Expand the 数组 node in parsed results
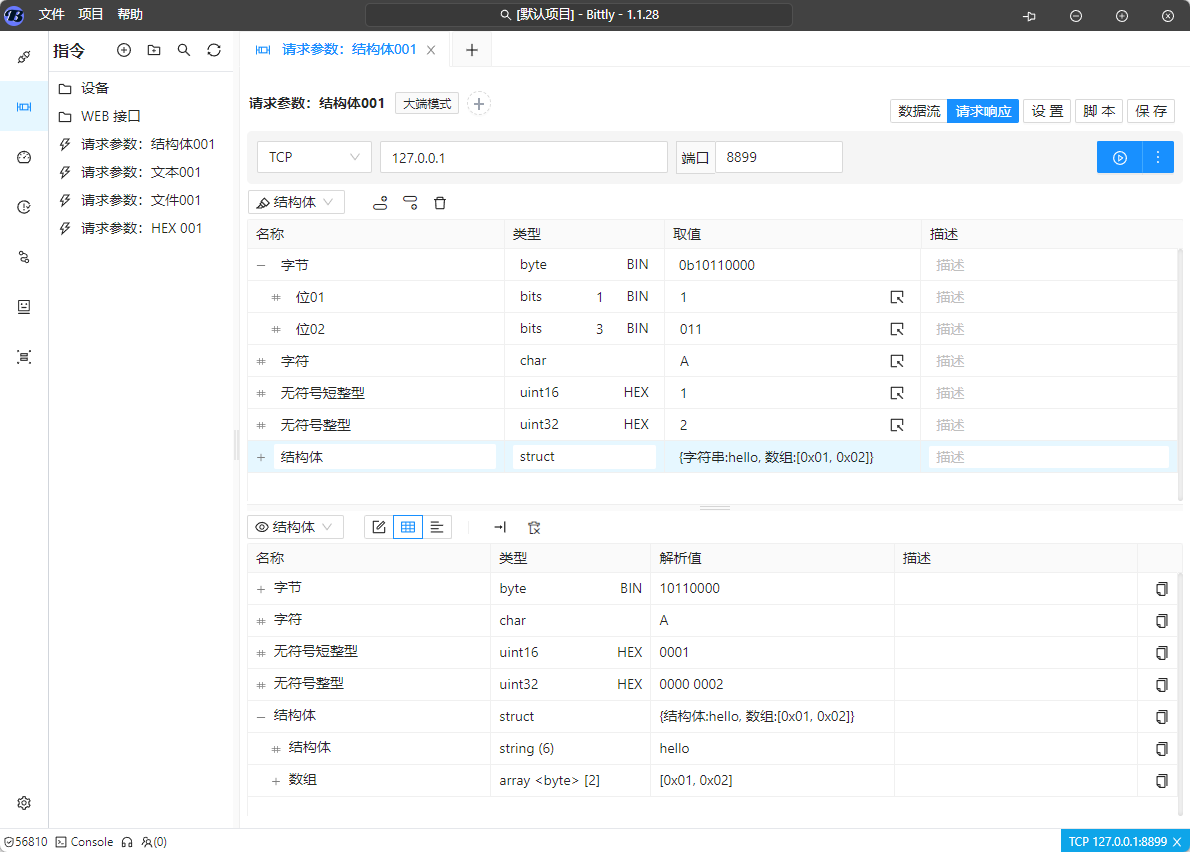 coord(276,780)
